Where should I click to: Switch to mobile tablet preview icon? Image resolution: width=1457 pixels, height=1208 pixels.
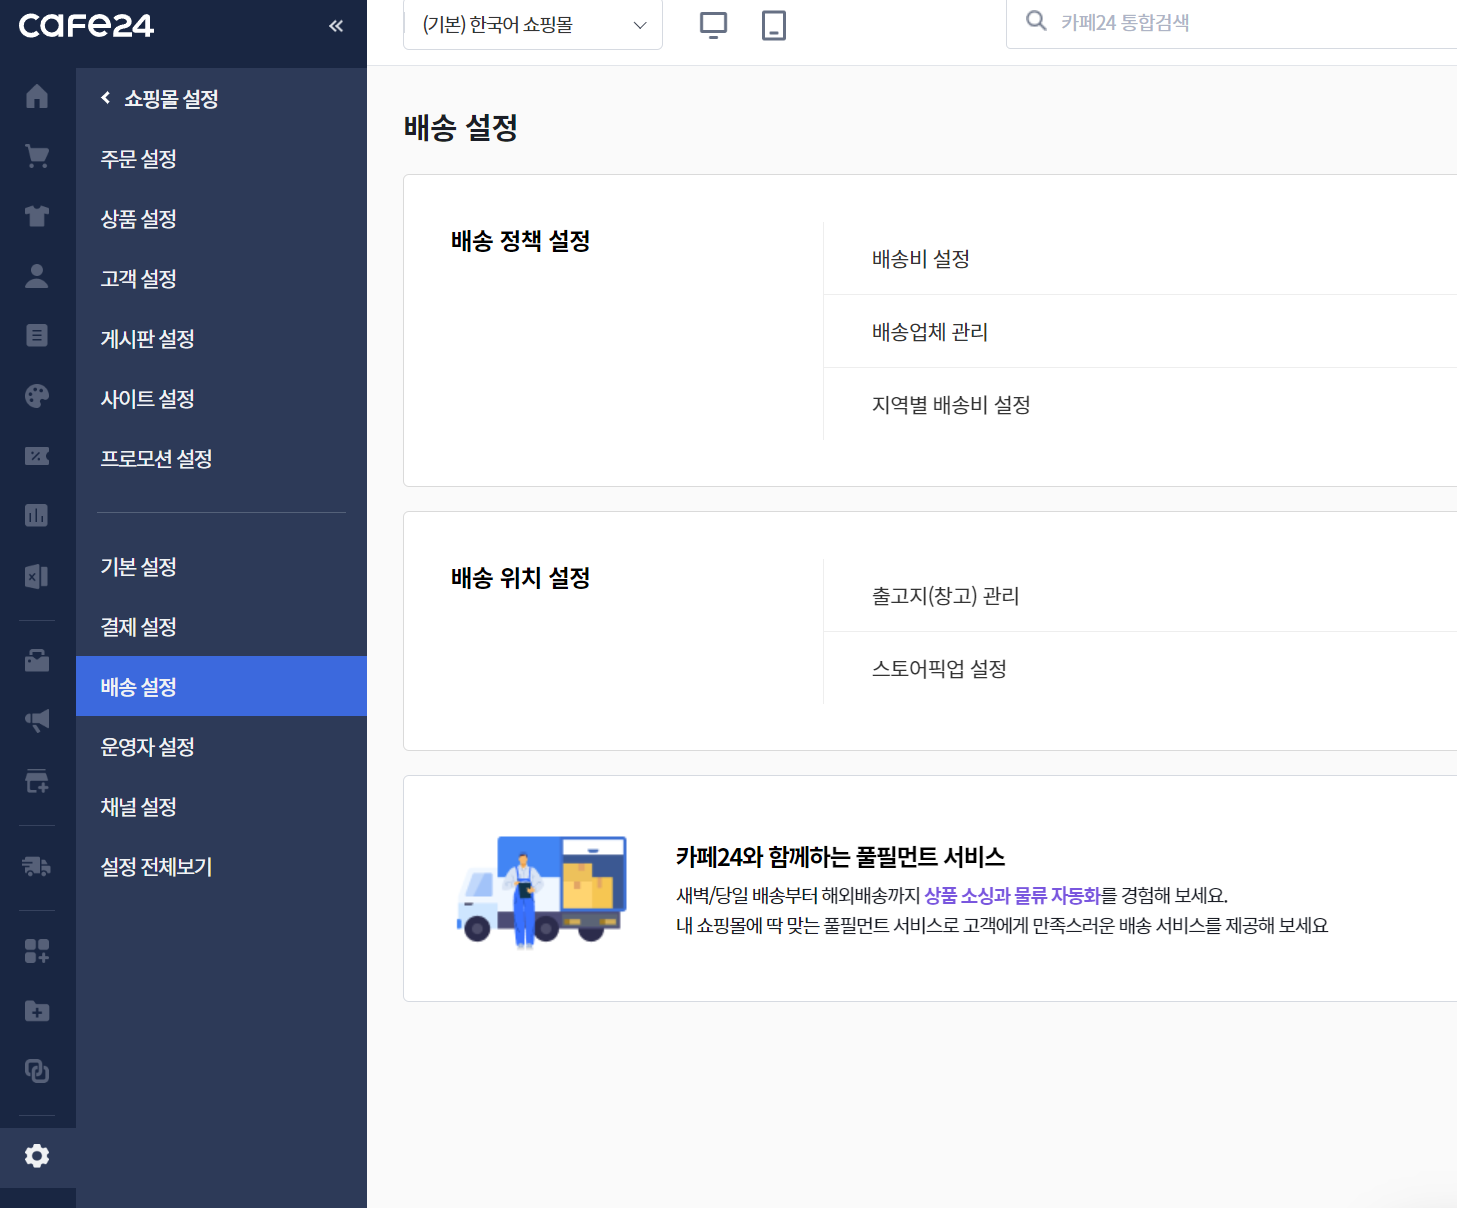click(774, 25)
